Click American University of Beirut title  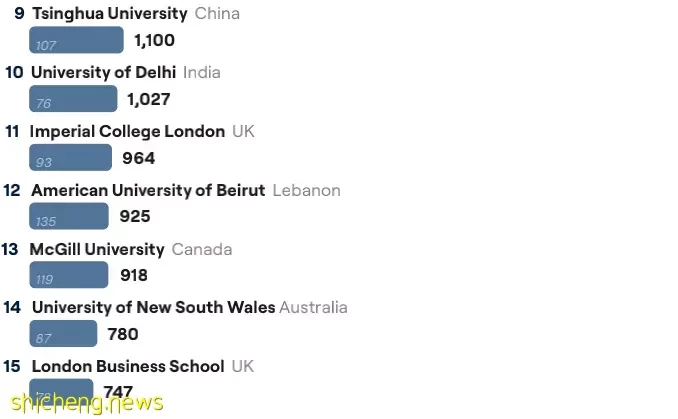click(x=148, y=190)
